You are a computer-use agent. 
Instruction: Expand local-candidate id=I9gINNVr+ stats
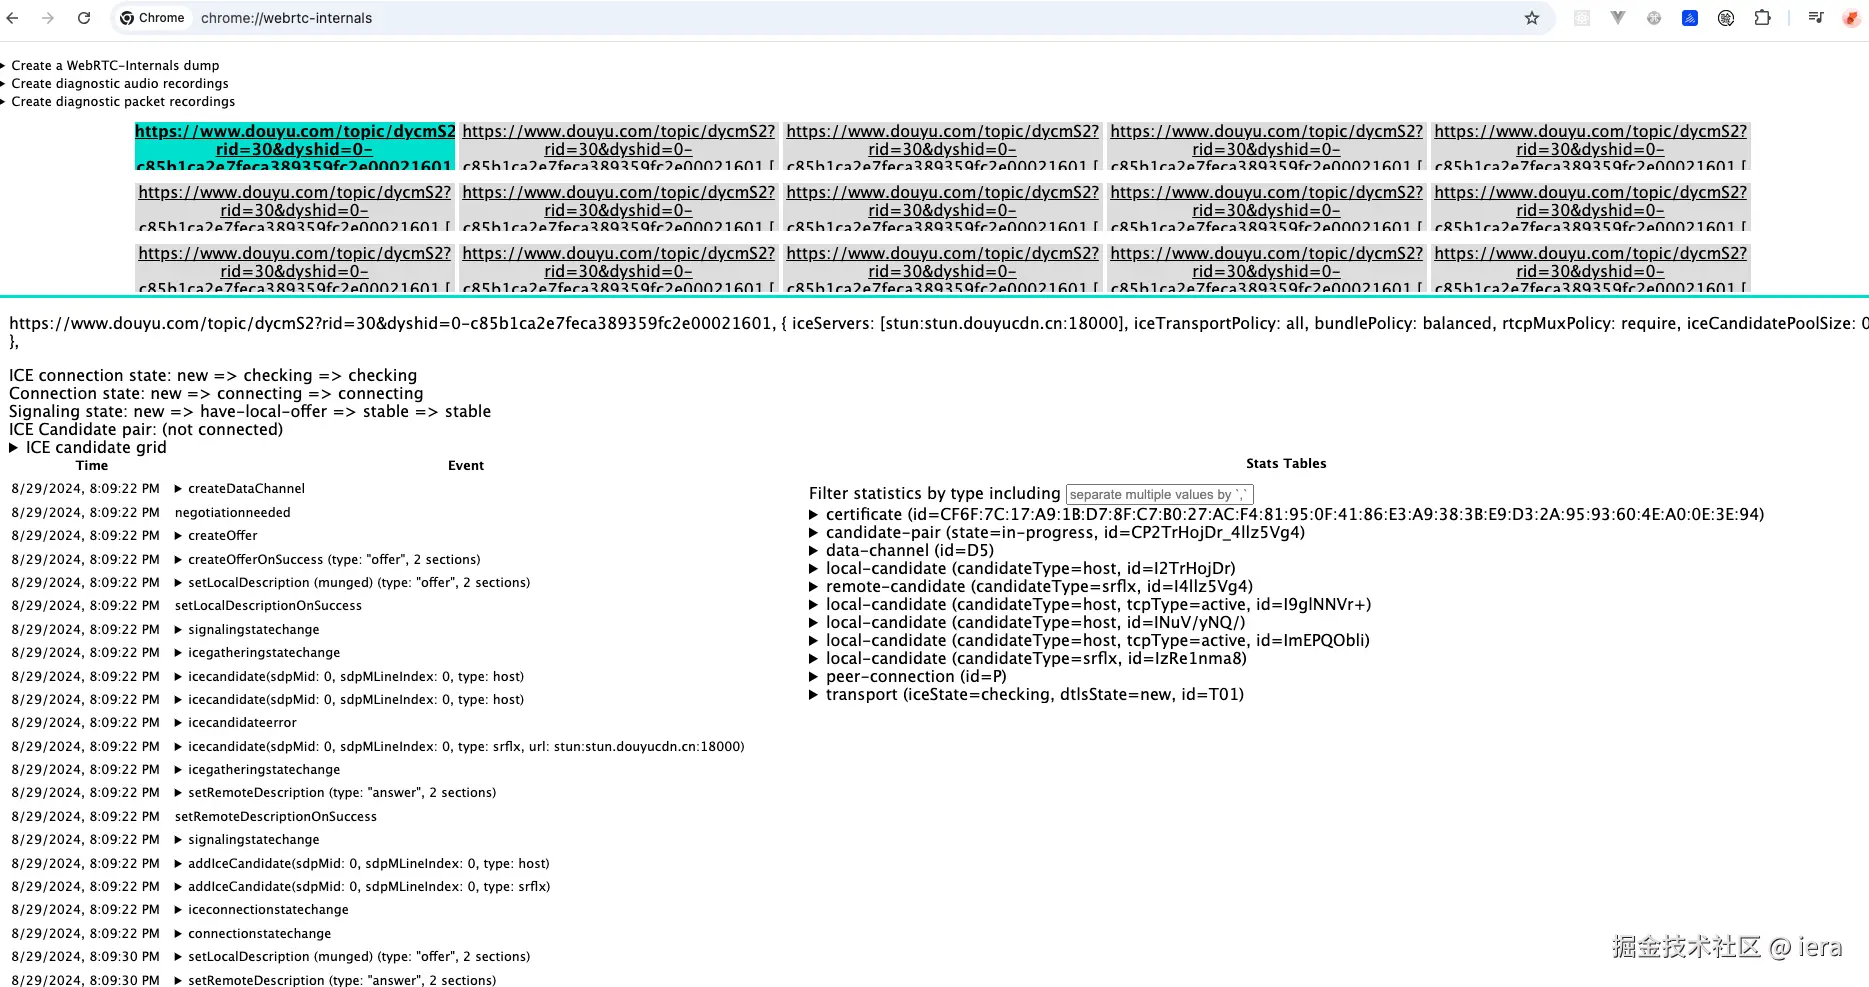1090,605
